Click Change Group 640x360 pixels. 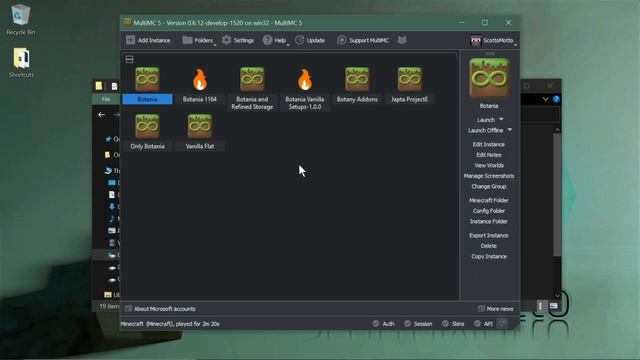(489, 187)
